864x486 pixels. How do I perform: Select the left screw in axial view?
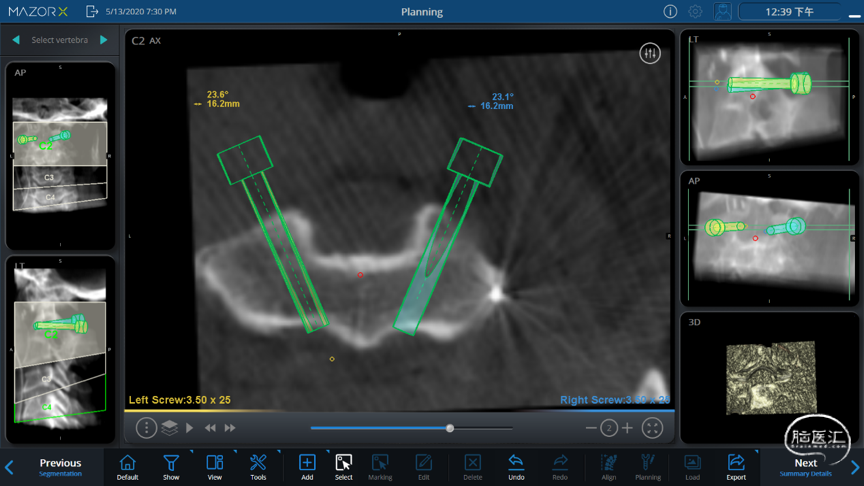click(273, 234)
